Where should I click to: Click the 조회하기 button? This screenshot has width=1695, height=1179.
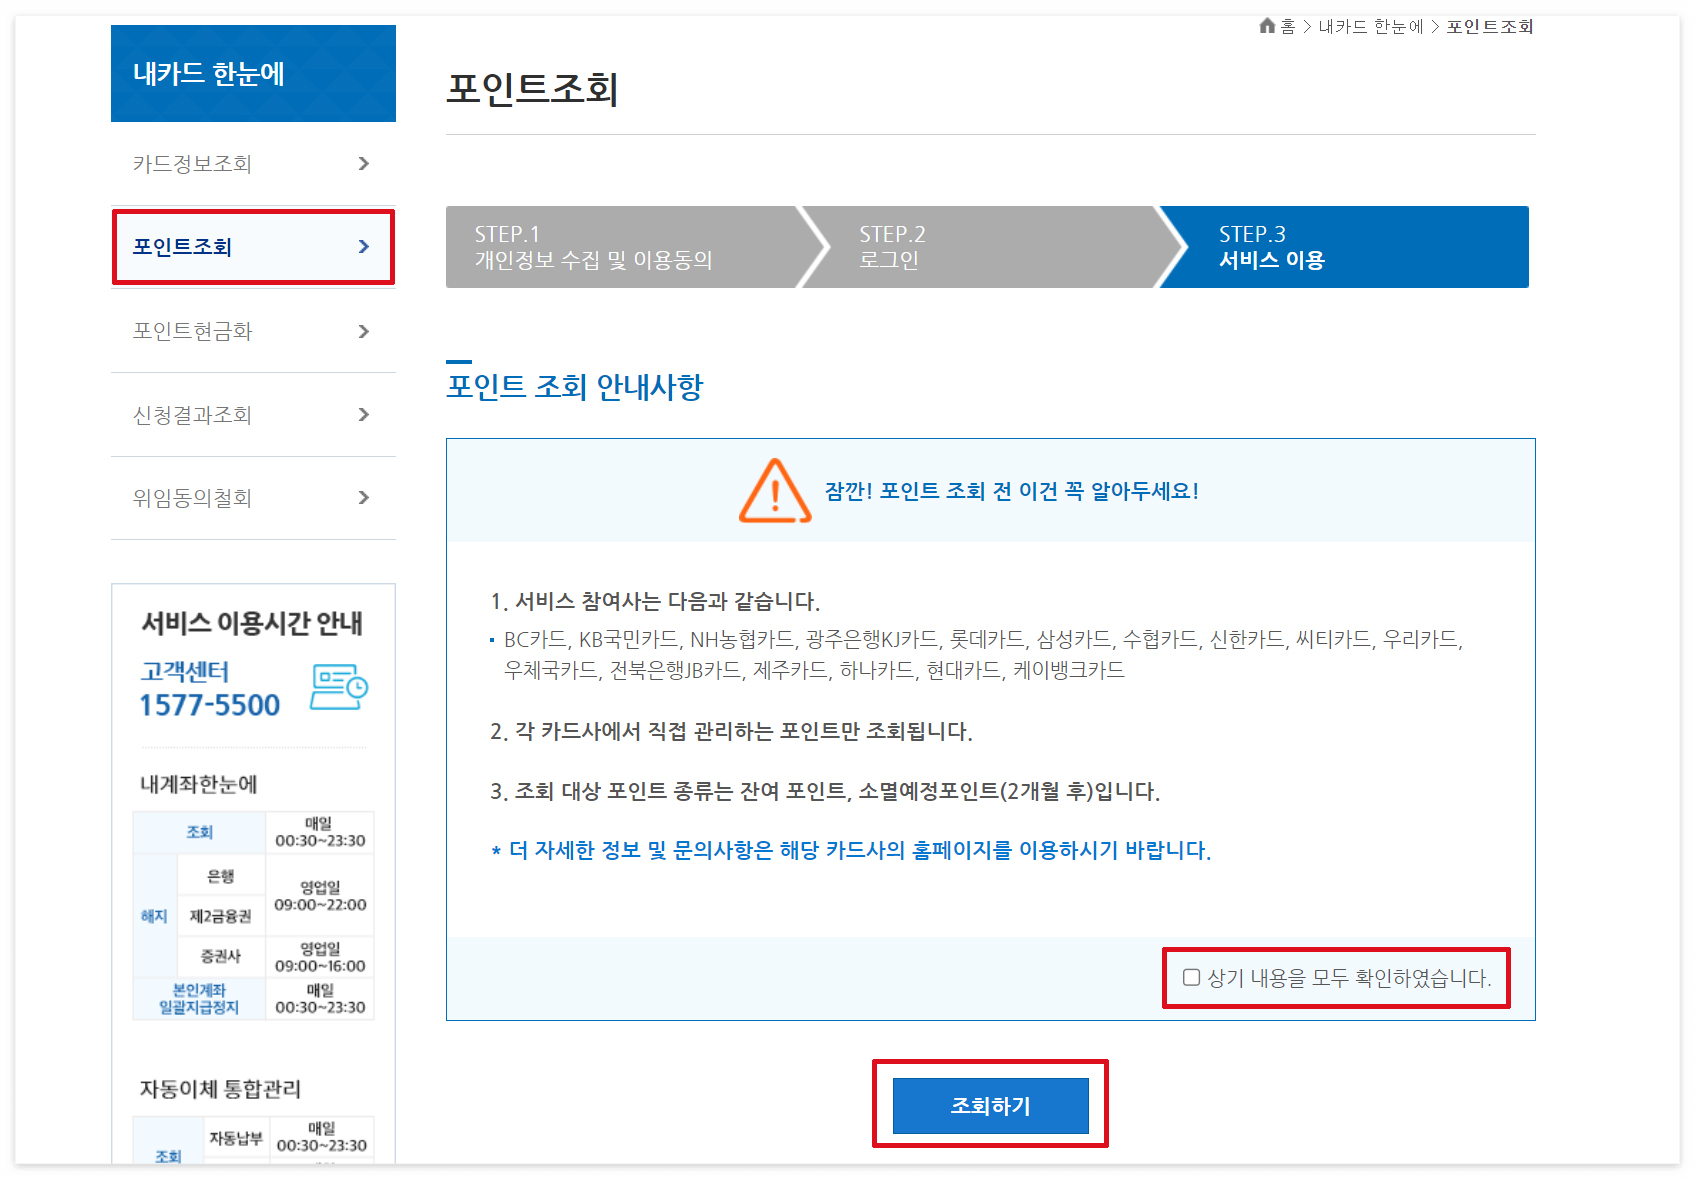990,1106
